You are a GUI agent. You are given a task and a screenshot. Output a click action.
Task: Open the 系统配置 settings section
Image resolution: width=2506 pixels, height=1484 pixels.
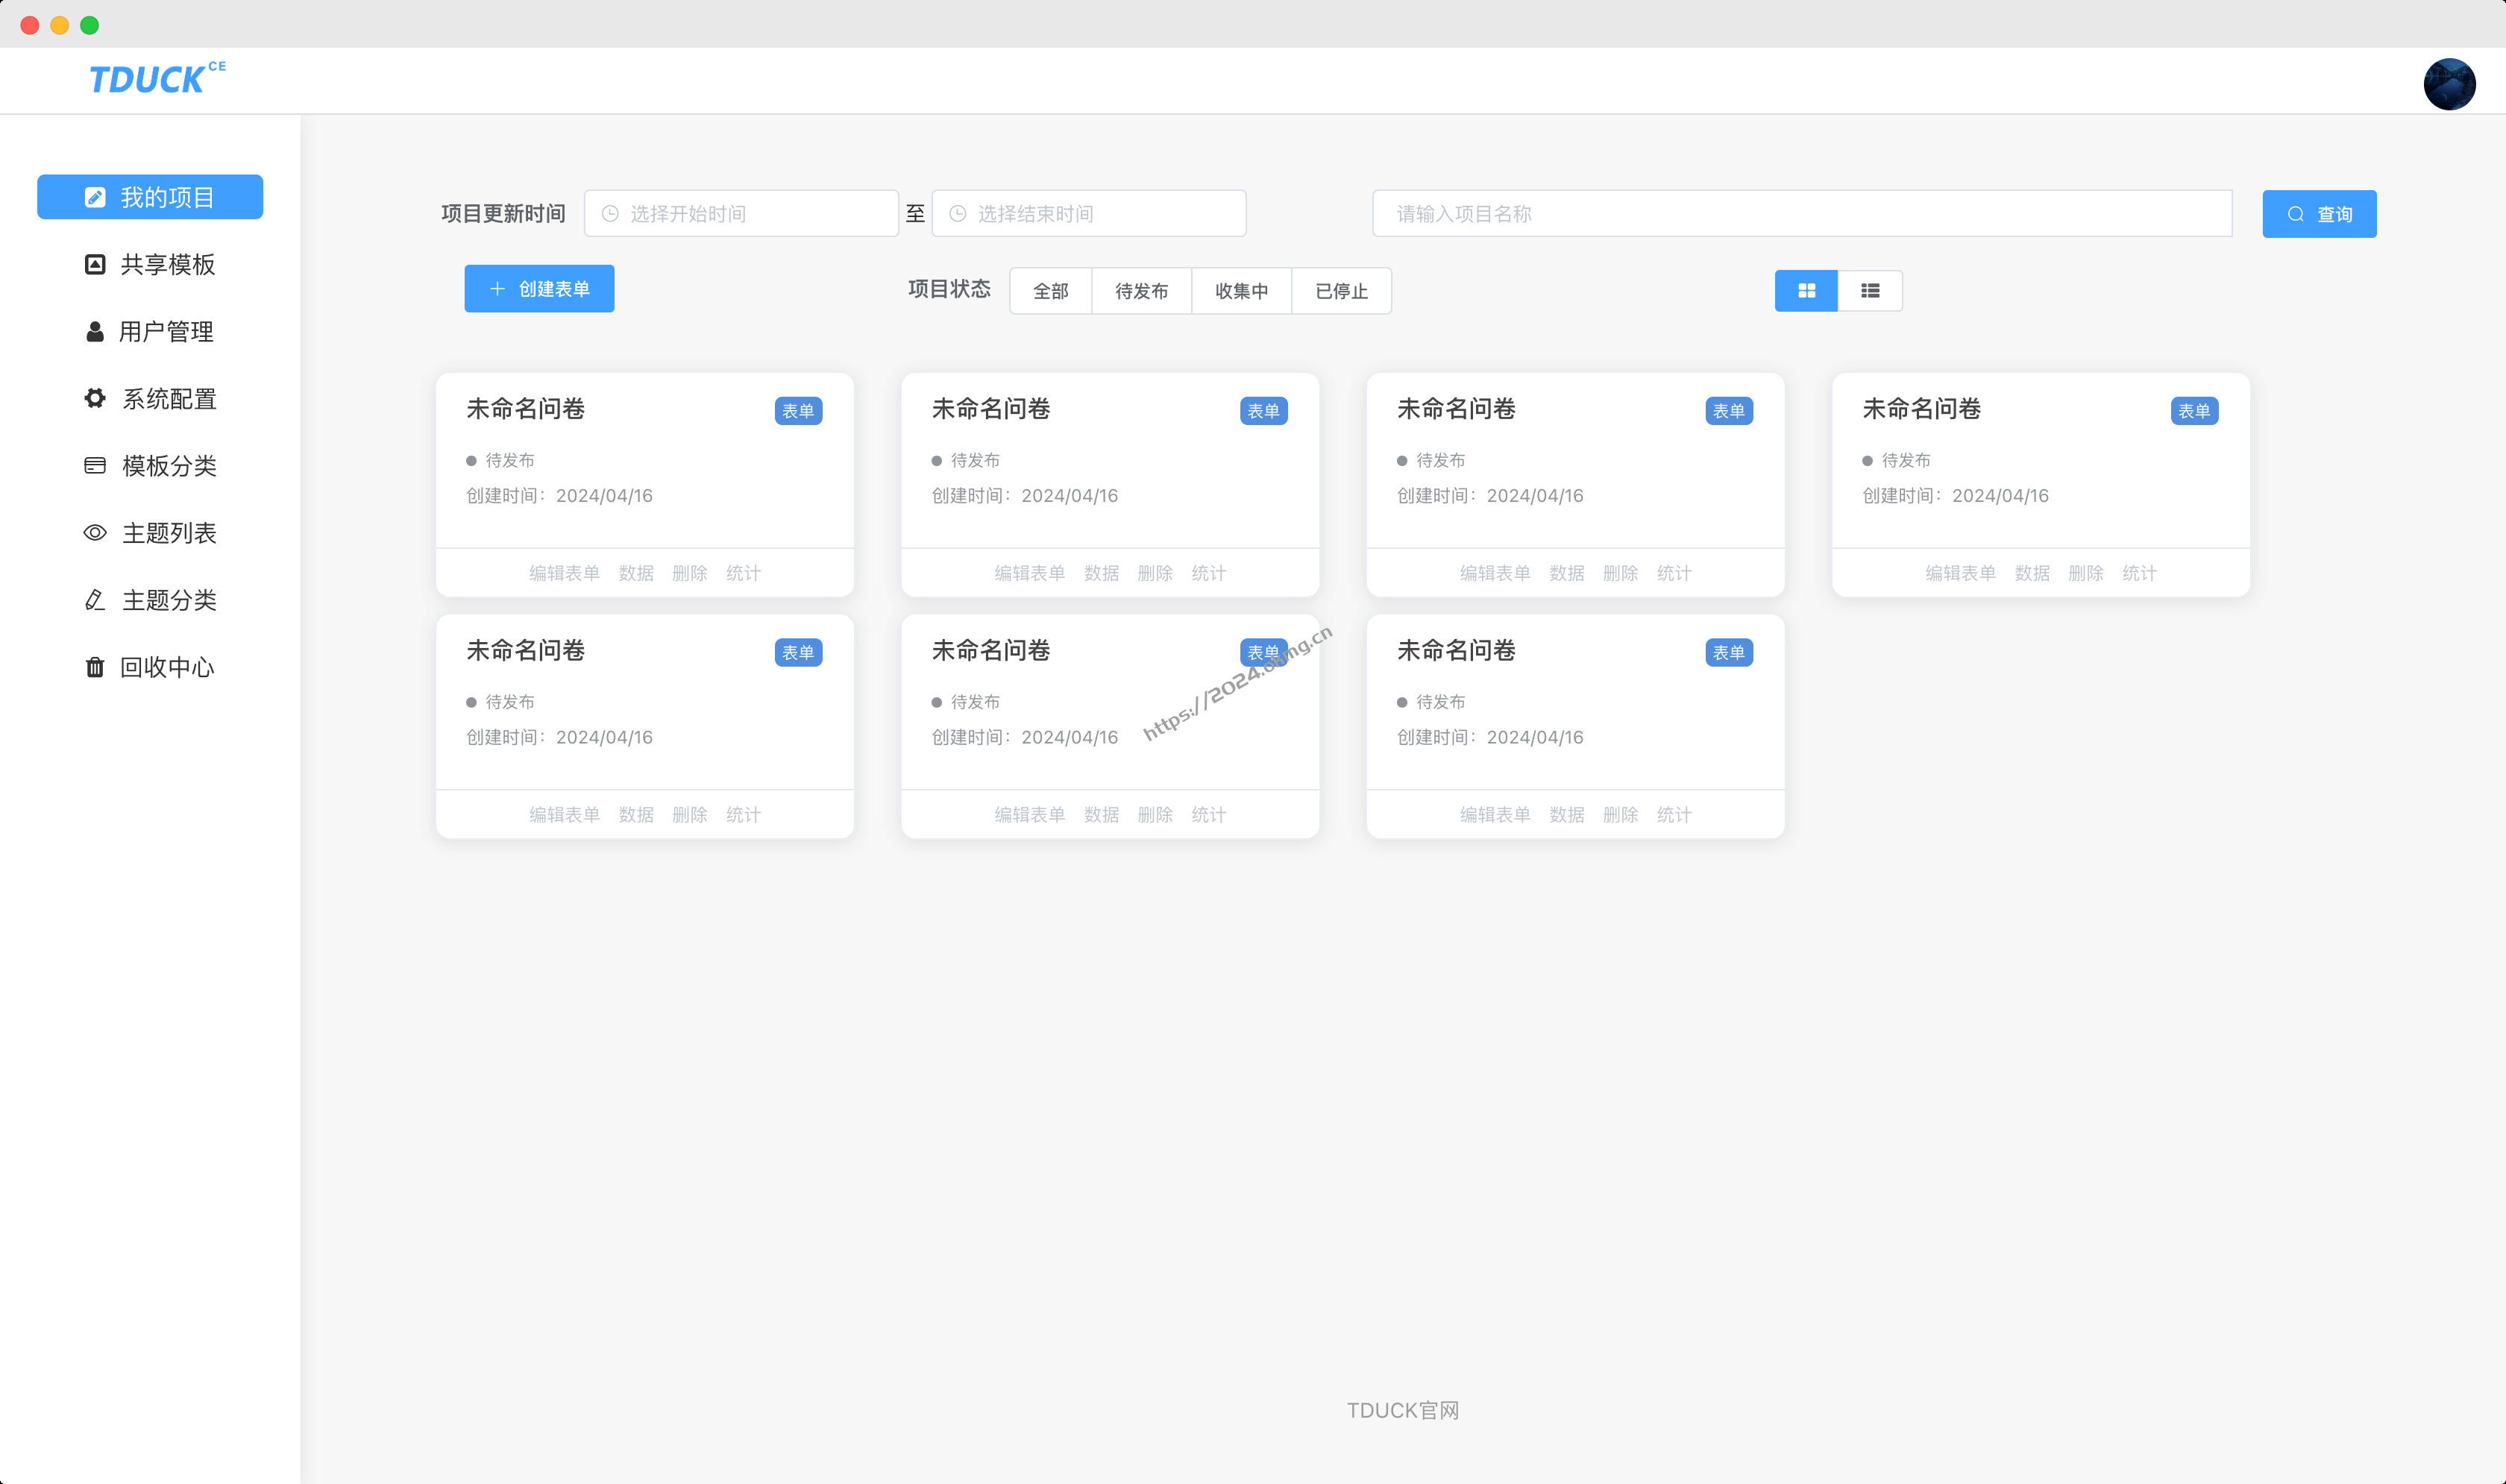pyautogui.click(x=150, y=398)
